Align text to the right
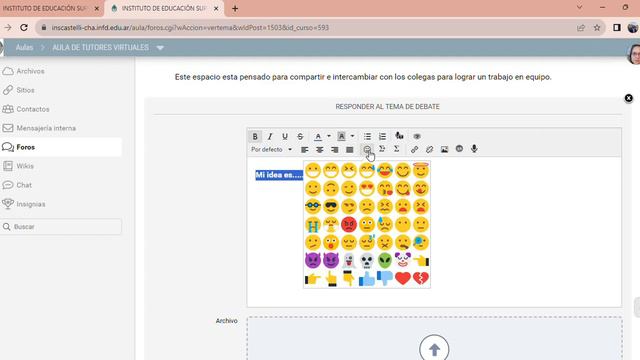This screenshot has height=360, width=640. coord(335,150)
